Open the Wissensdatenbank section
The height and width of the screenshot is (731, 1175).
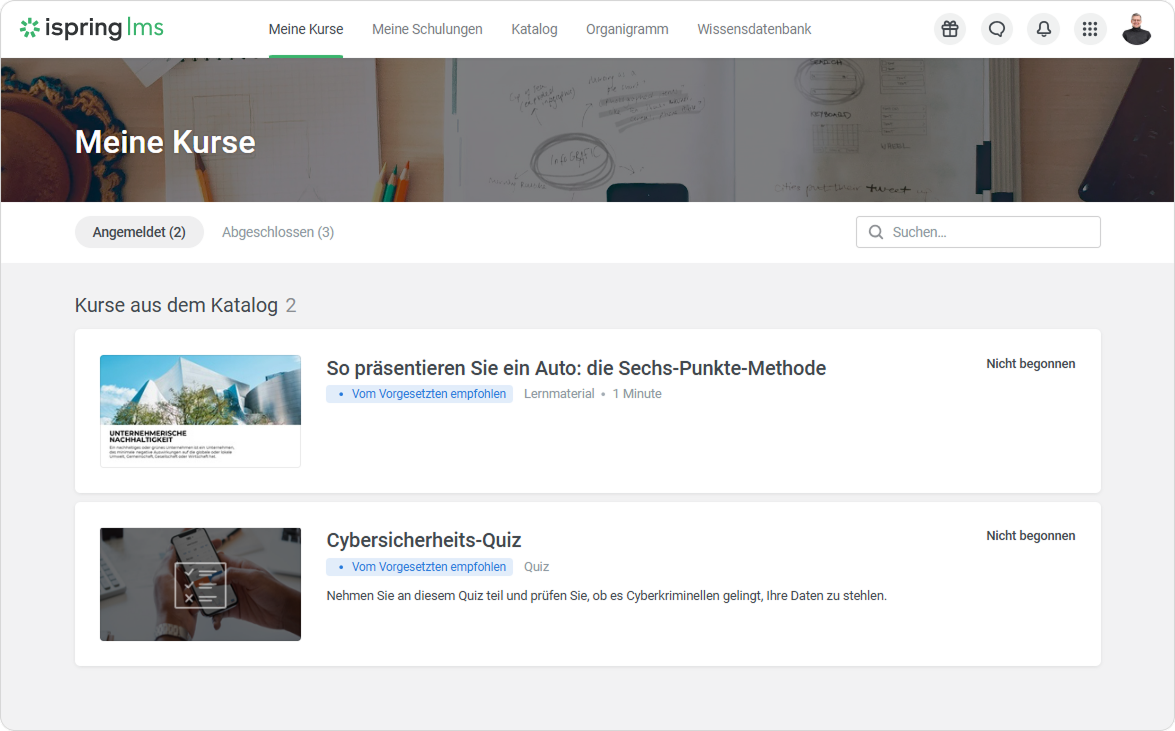pyautogui.click(x=754, y=29)
